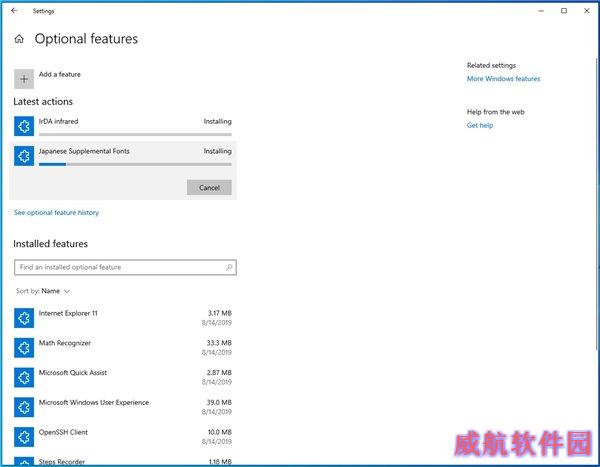Image resolution: width=600 pixels, height=467 pixels.
Task: Click the 2.87 MB size value
Action: 219,372
